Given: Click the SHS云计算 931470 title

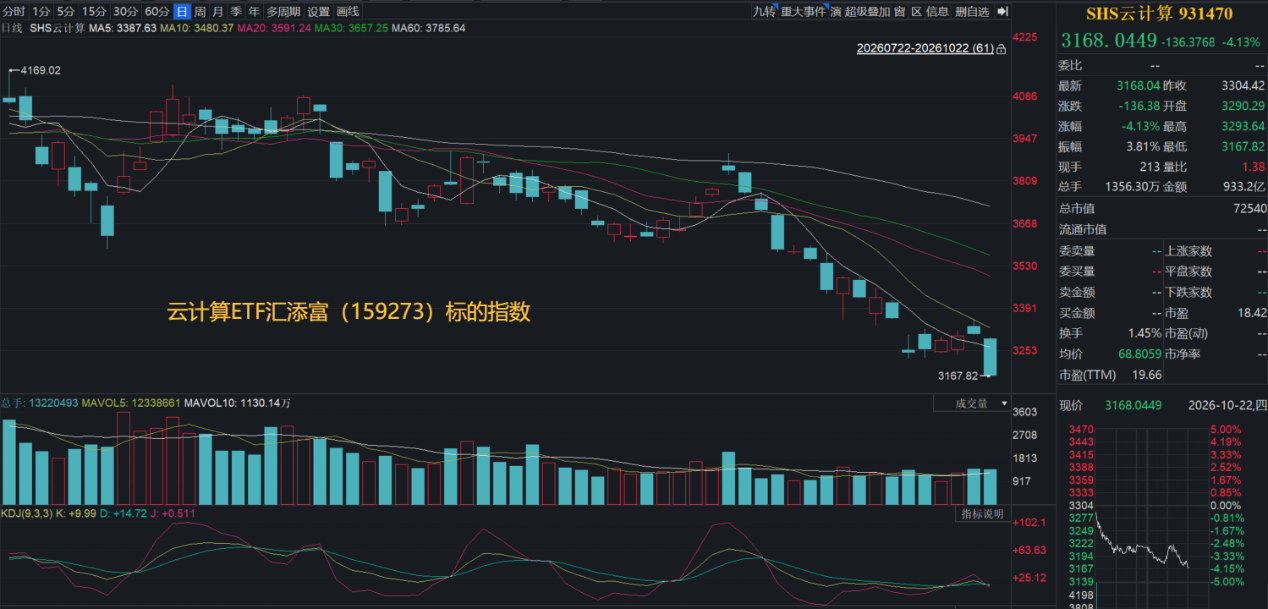Looking at the screenshot, I should coord(1160,14).
